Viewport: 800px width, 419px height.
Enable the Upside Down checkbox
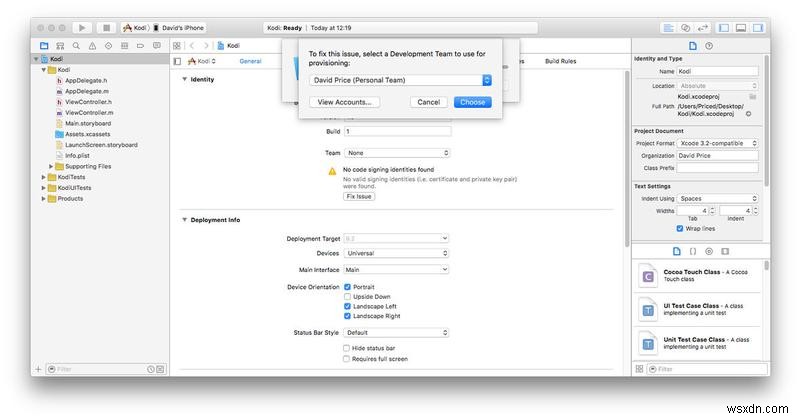[347, 297]
